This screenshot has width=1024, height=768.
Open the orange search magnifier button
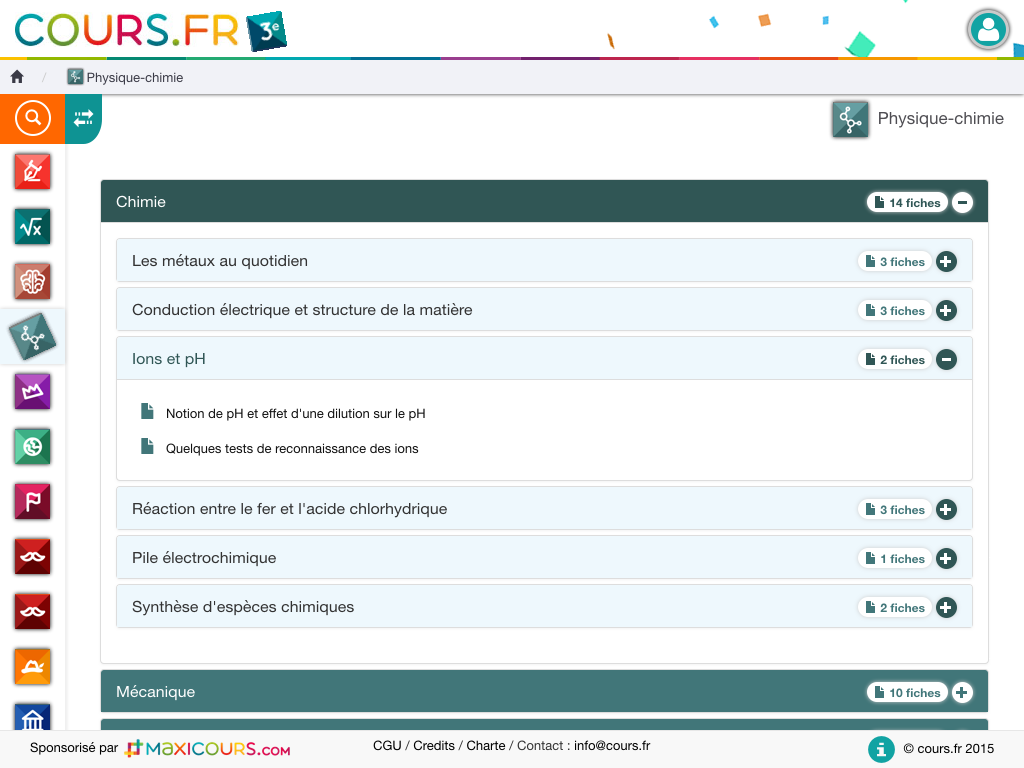point(33,118)
